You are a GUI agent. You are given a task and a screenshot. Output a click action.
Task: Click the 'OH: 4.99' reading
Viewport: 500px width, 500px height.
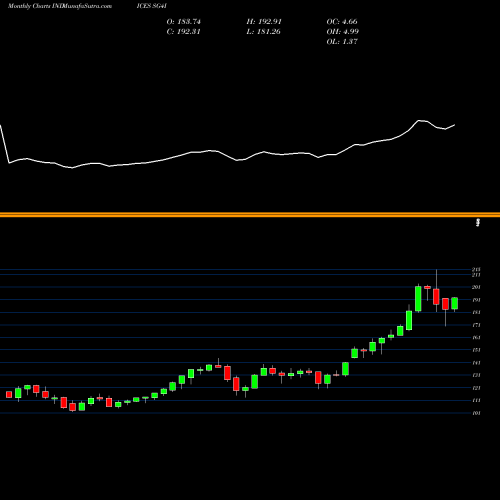(x=343, y=32)
